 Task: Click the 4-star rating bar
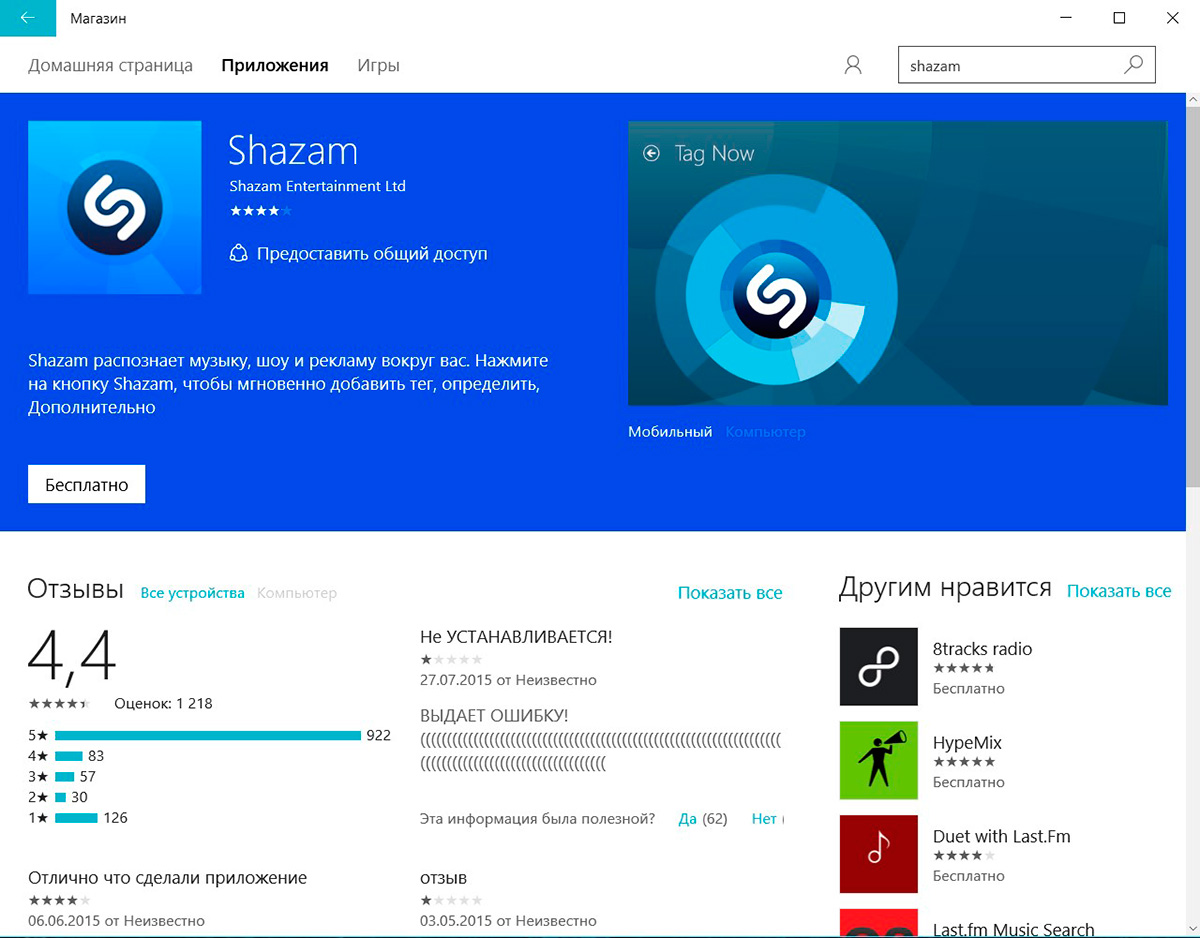point(68,756)
